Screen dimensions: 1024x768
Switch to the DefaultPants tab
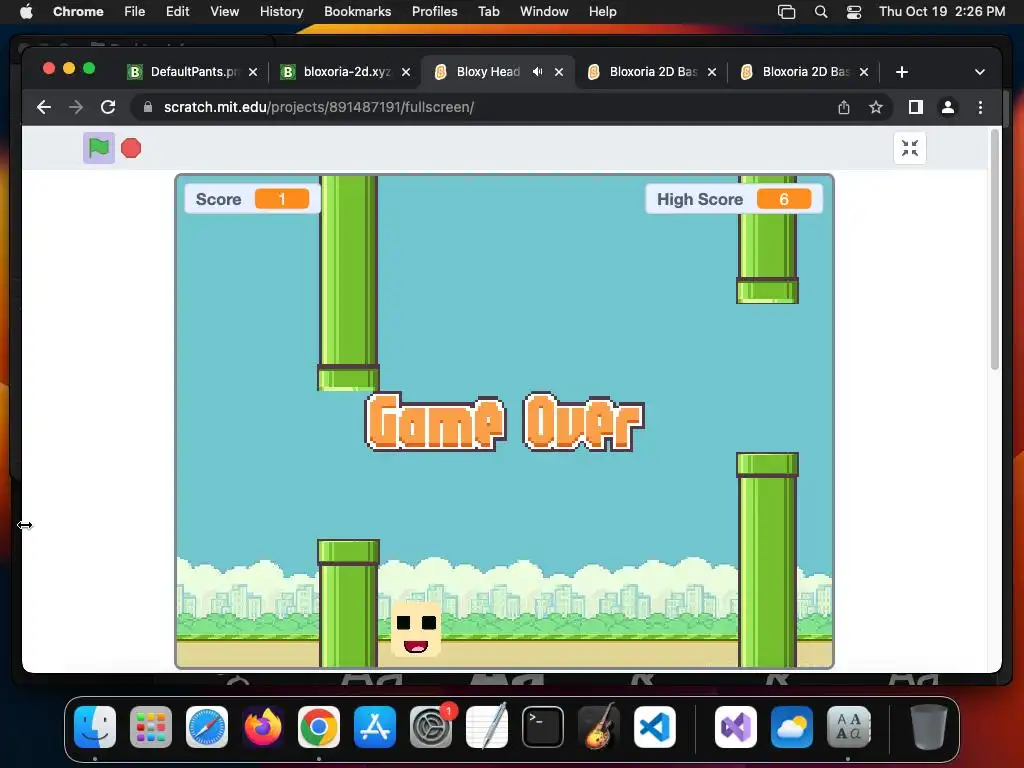click(193, 72)
